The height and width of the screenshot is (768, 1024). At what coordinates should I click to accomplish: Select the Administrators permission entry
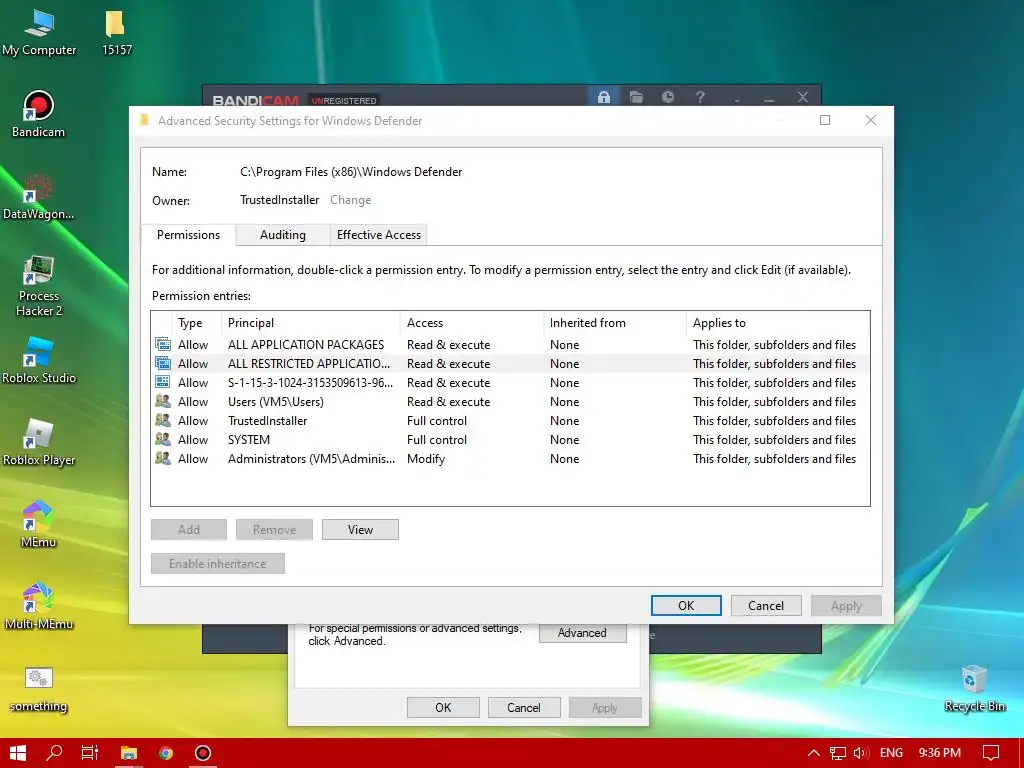(x=511, y=458)
